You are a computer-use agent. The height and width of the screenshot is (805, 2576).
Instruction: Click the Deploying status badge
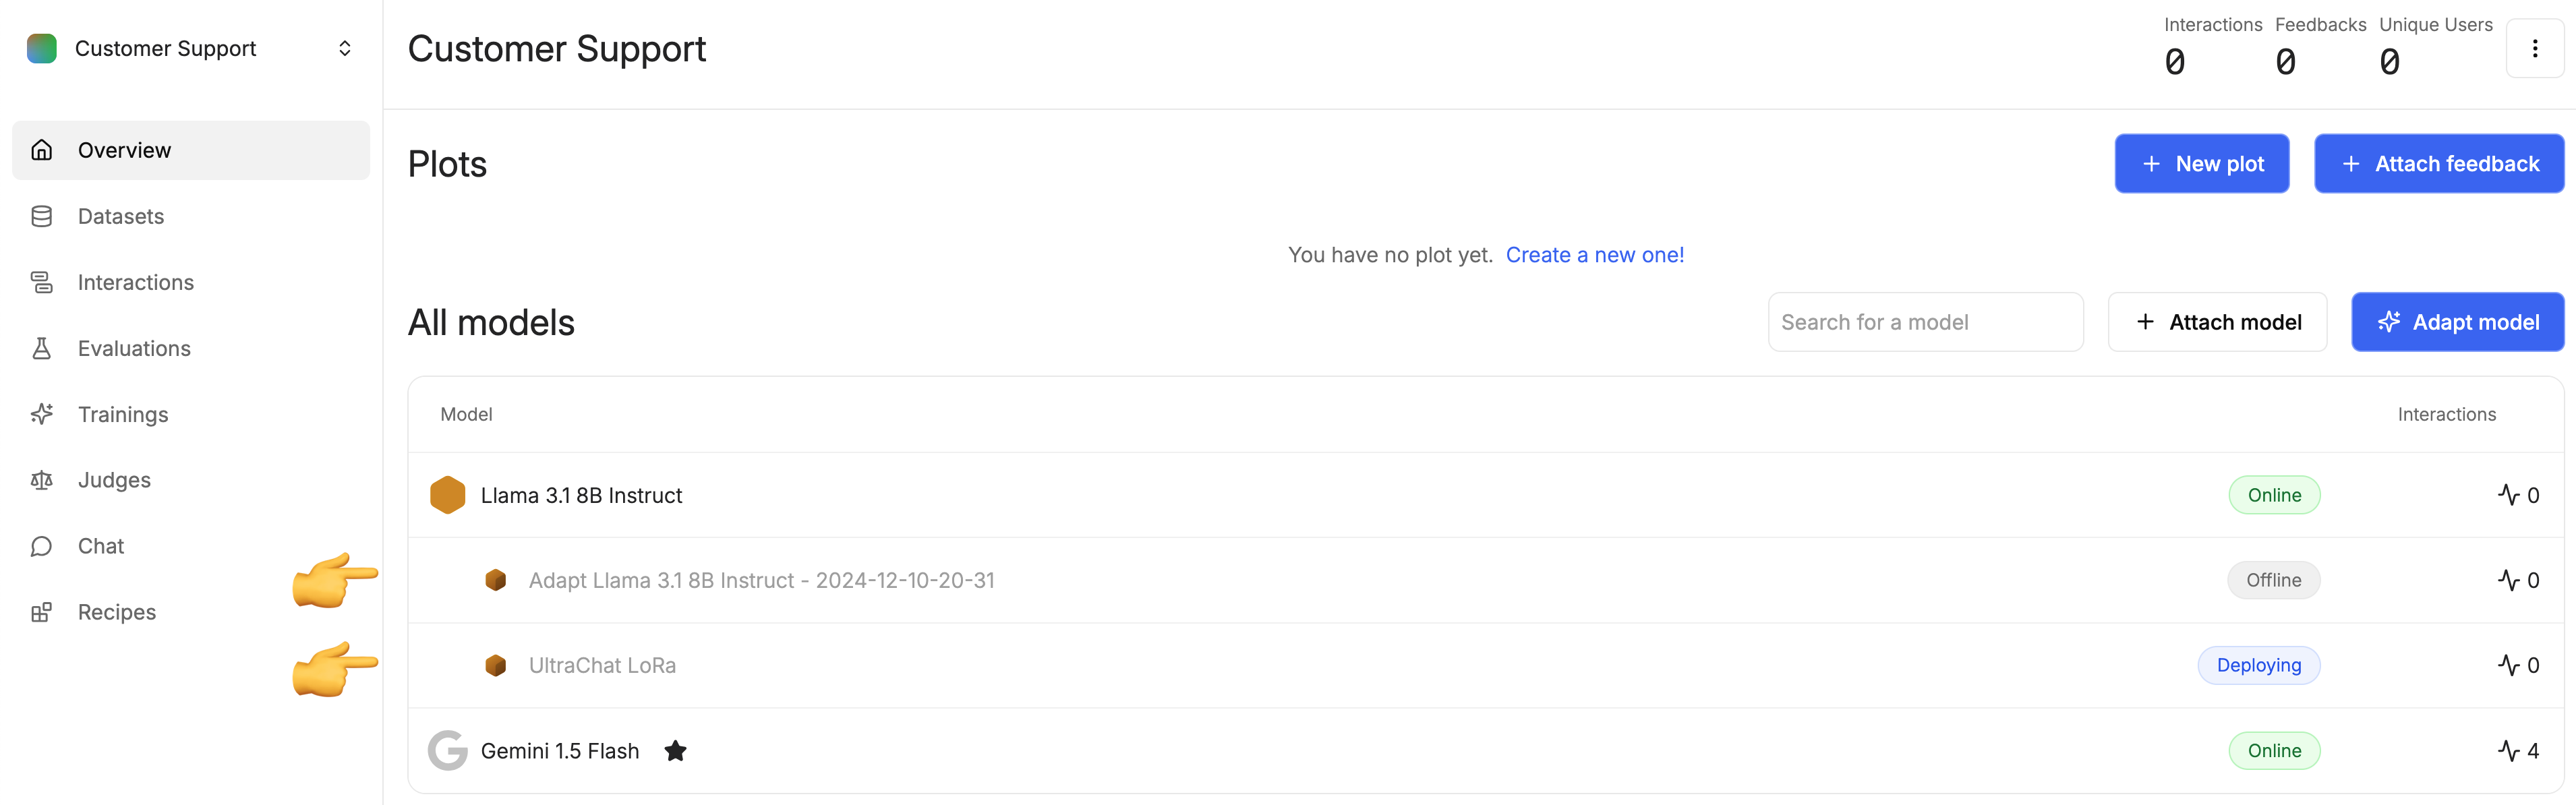point(2258,665)
